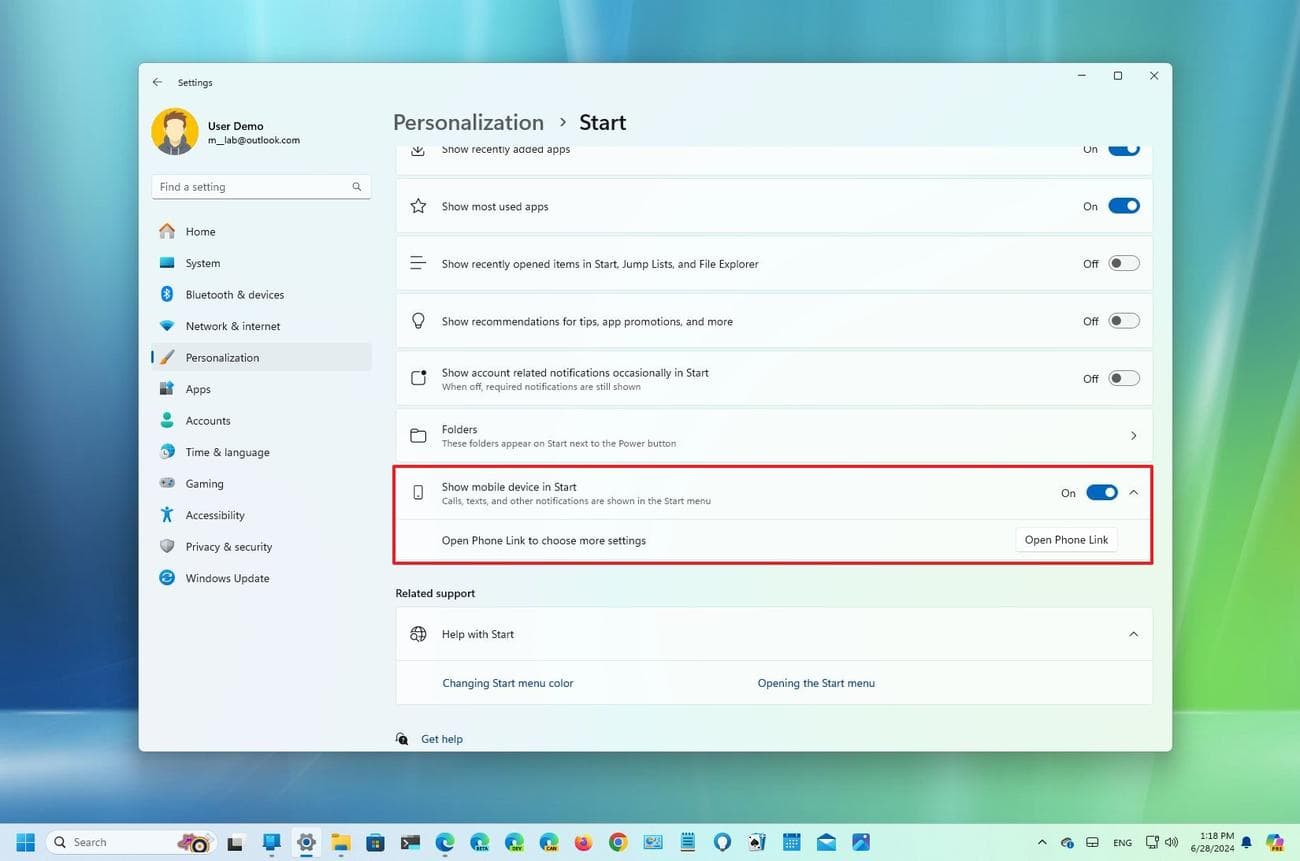1300x861 pixels.
Task: Click the Gaming controller icon
Action: (167, 483)
